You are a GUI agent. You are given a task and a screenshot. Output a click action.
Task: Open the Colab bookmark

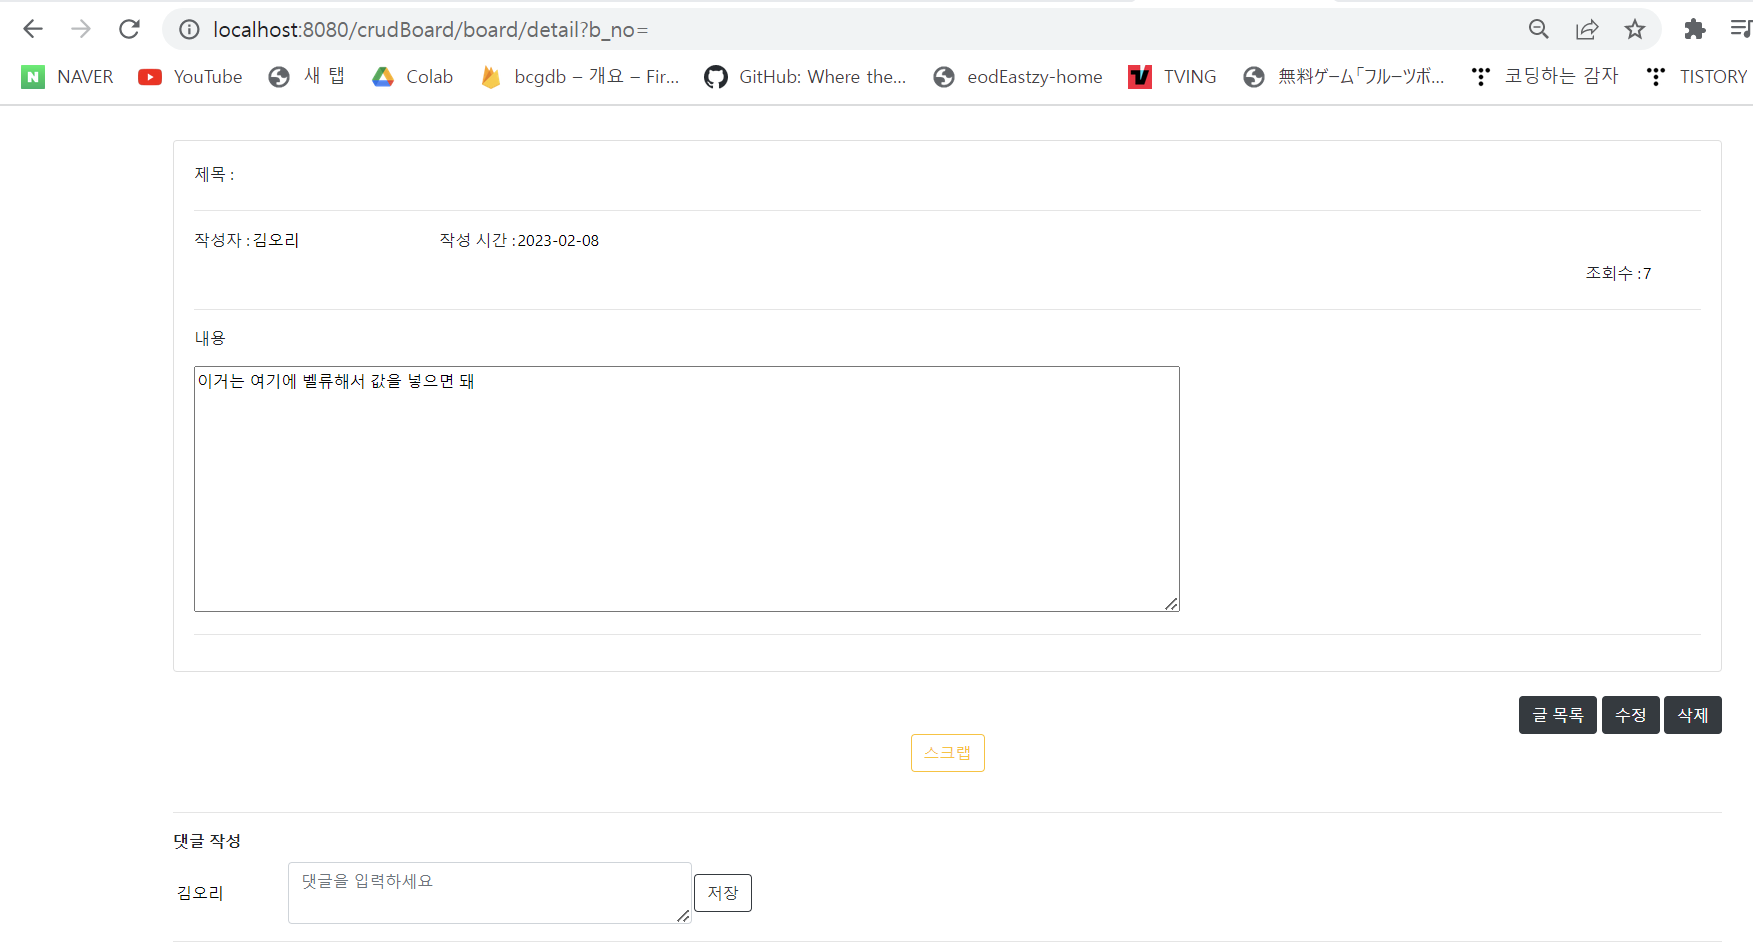(412, 77)
